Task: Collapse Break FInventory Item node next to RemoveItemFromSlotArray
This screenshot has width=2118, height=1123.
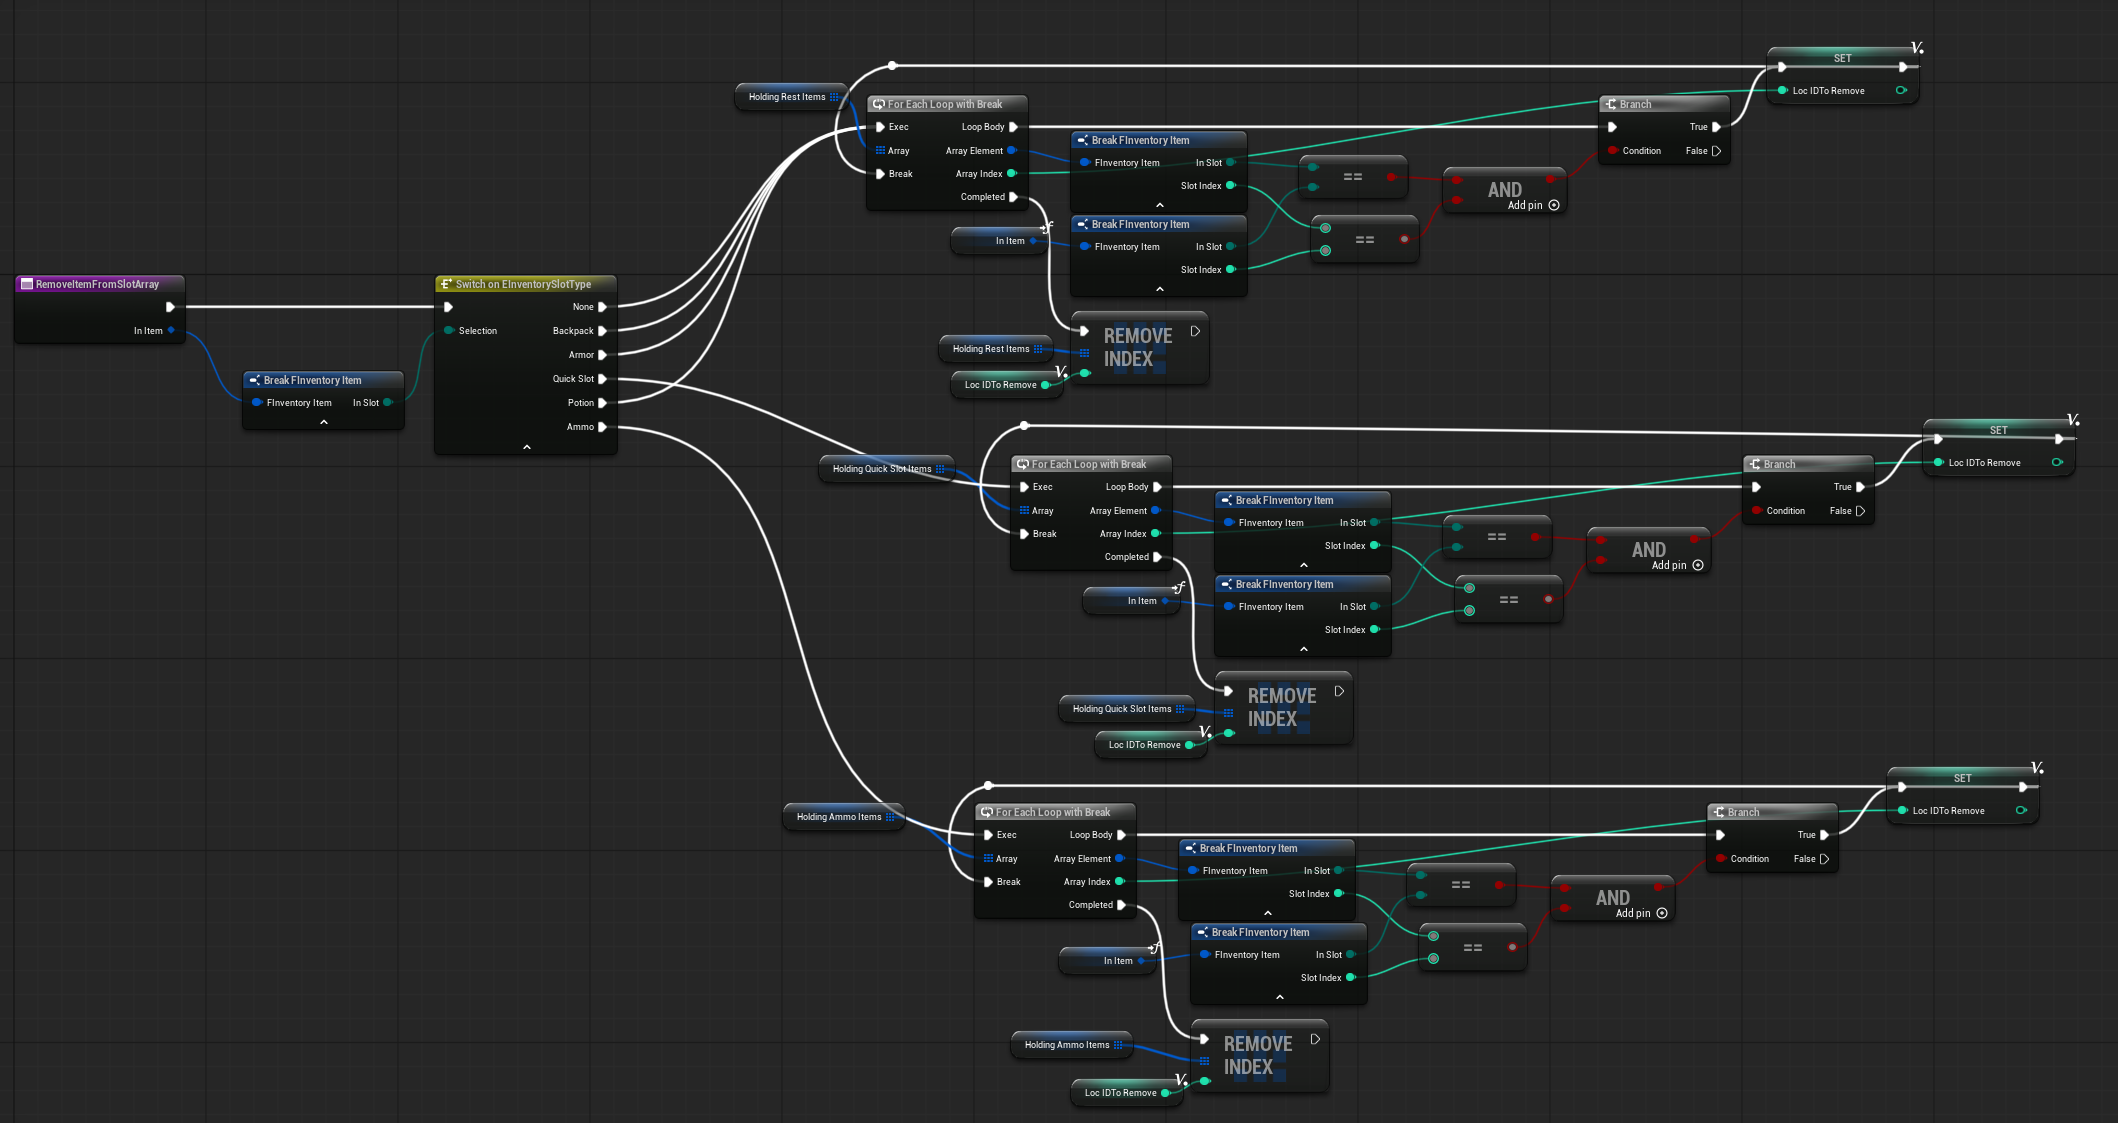Action: [324, 422]
